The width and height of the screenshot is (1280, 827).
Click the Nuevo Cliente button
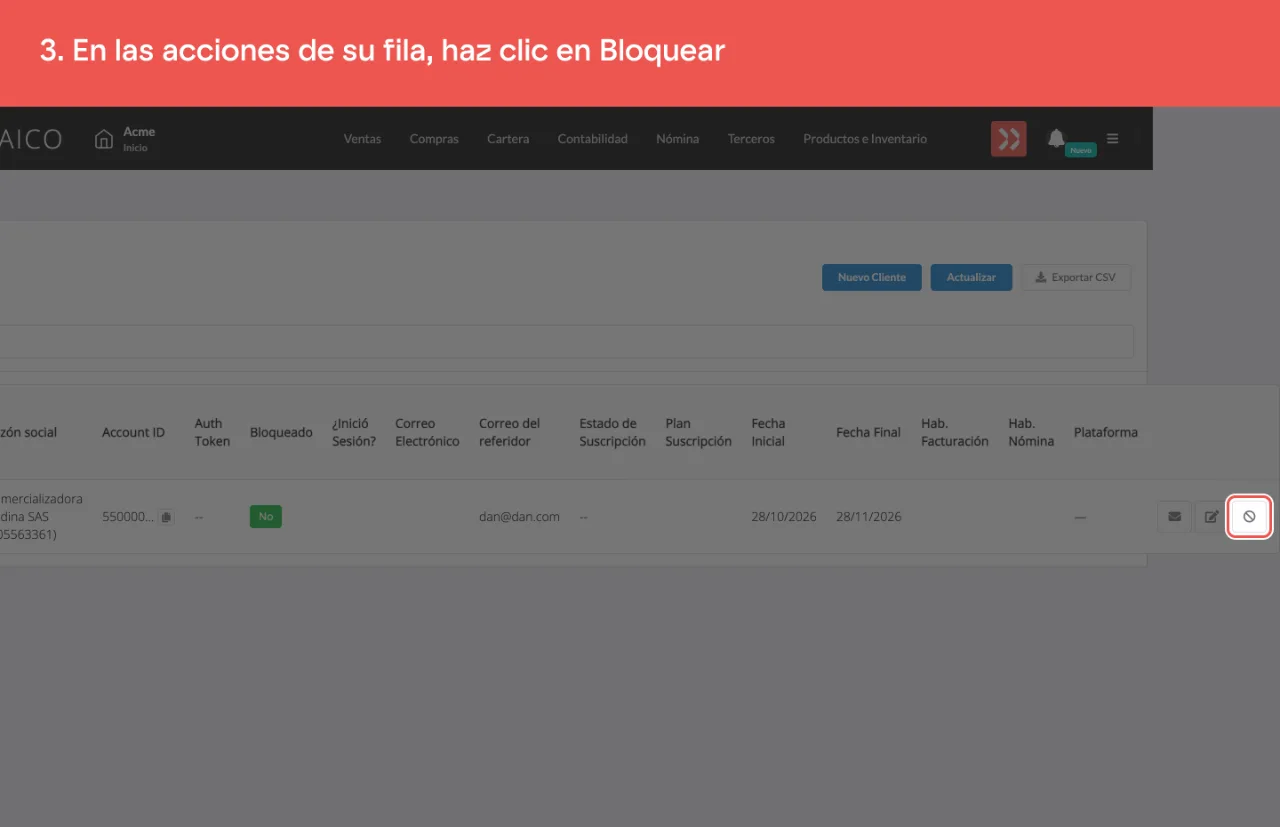(x=872, y=277)
